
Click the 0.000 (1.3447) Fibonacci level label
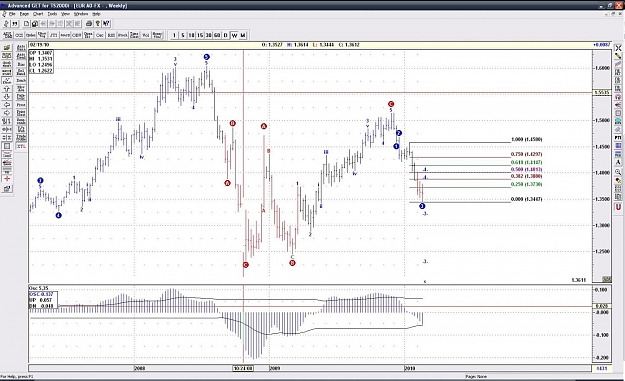click(526, 199)
